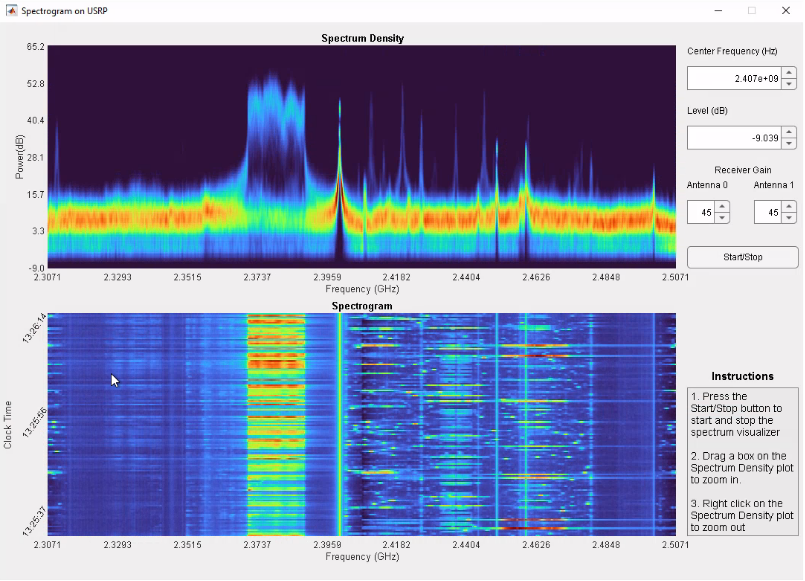
Task: Click the MATLAB icon in title bar
Action: (11, 10)
